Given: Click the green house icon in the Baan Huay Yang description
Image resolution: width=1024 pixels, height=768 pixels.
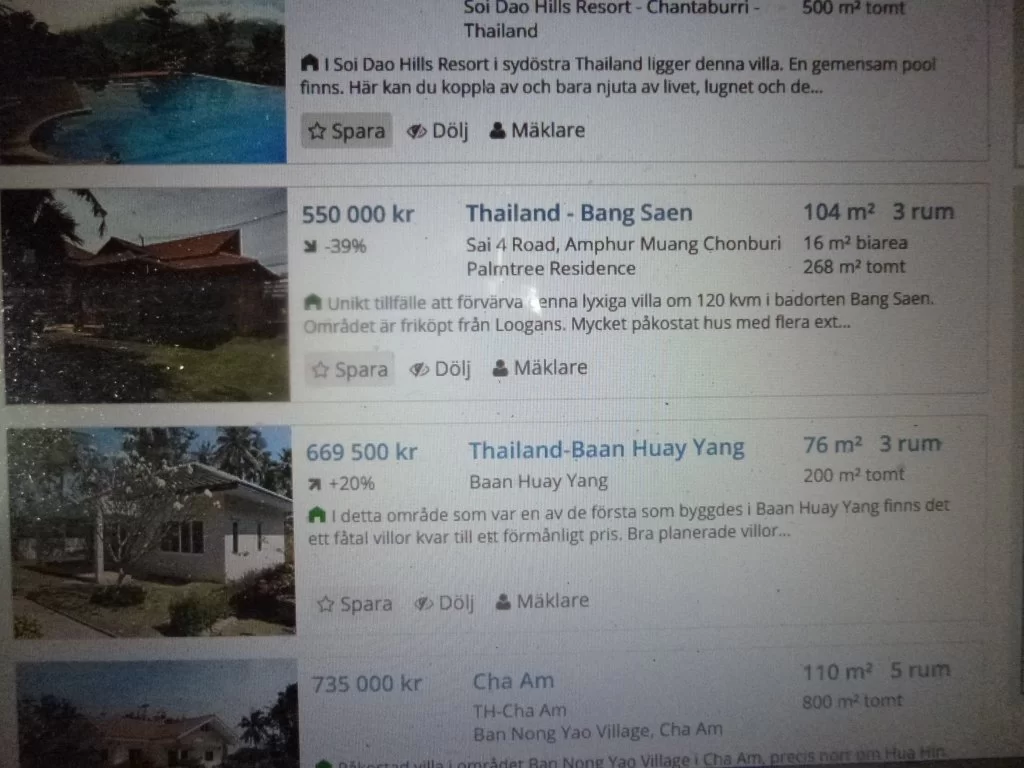Looking at the screenshot, I should [x=317, y=515].
